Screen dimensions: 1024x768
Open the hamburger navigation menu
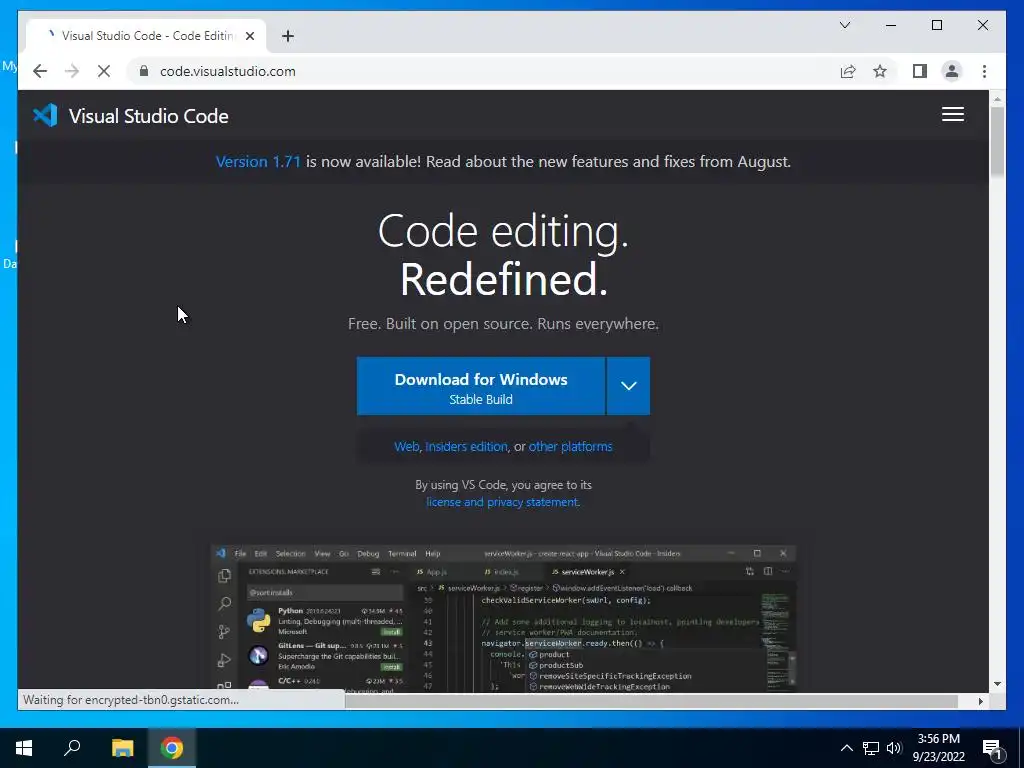tap(953, 114)
